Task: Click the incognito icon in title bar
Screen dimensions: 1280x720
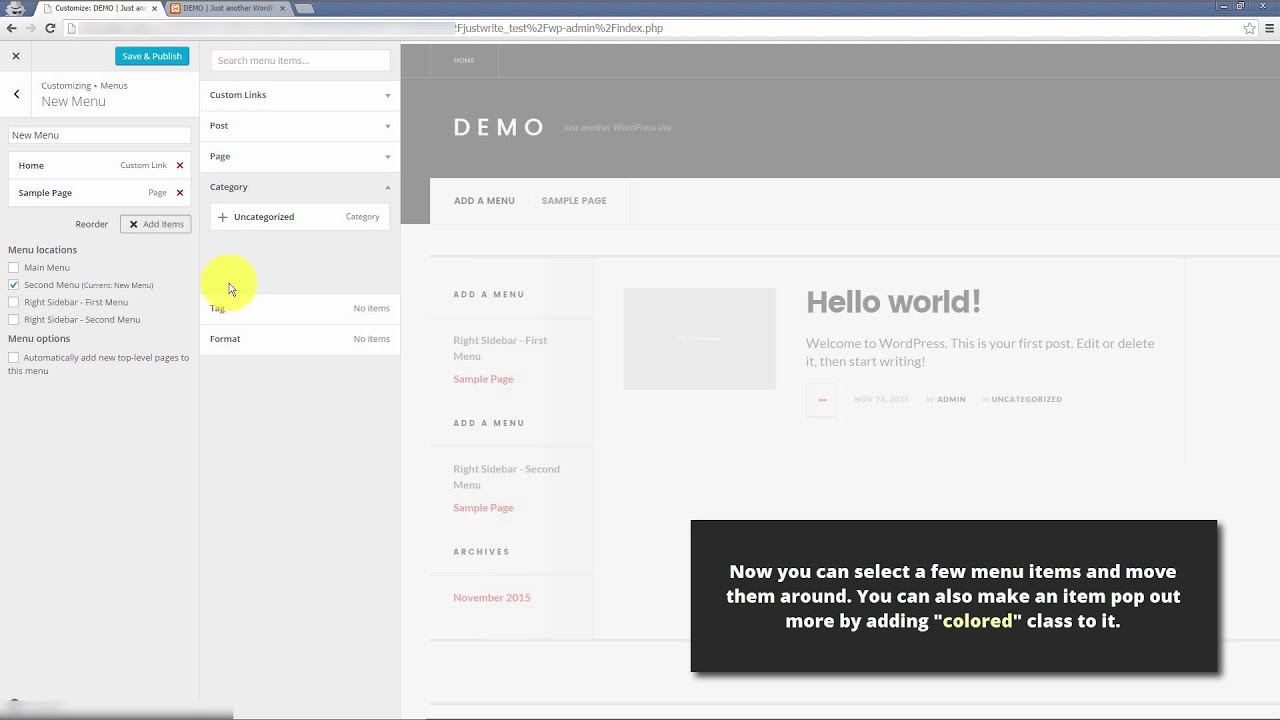Action: point(14,8)
